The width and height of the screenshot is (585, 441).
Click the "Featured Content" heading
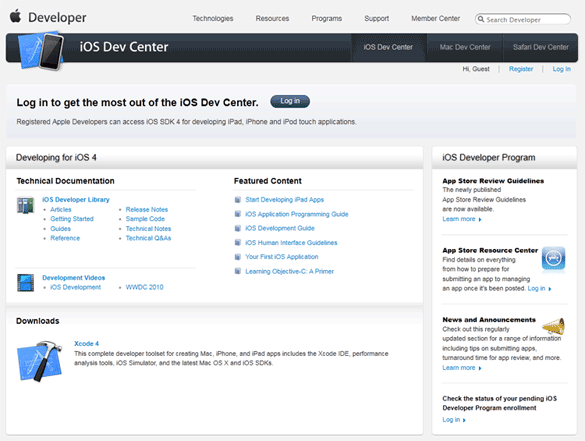coord(268,181)
